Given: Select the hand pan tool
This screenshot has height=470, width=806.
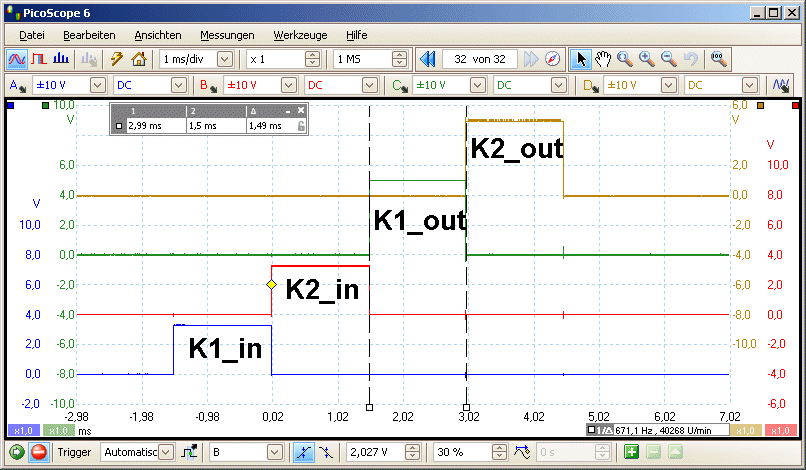Looking at the screenshot, I should pyautogui.click(x=603, y=59).
